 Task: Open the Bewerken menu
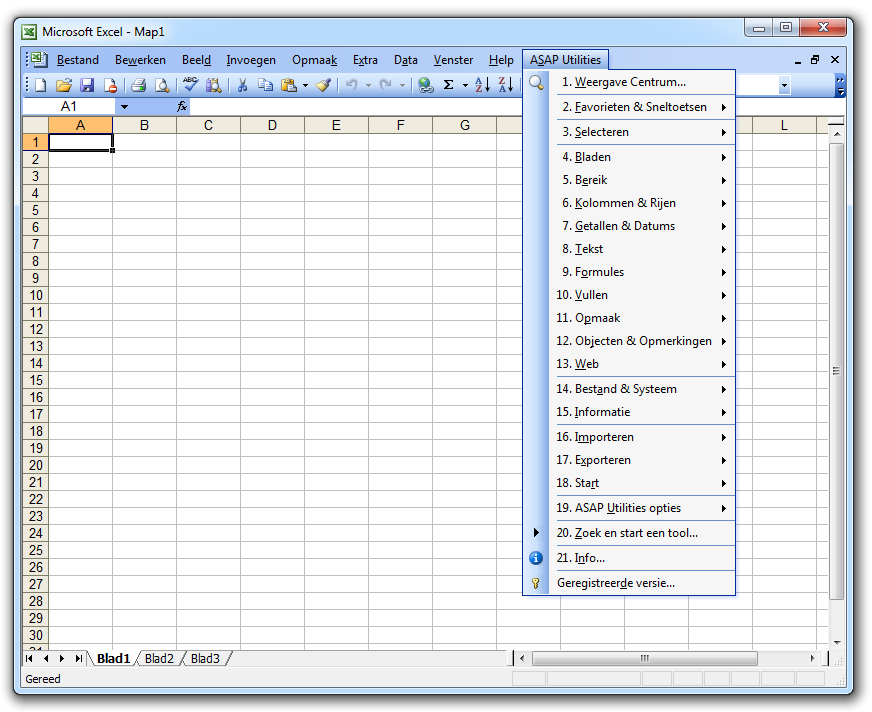(x=140, y=60)
